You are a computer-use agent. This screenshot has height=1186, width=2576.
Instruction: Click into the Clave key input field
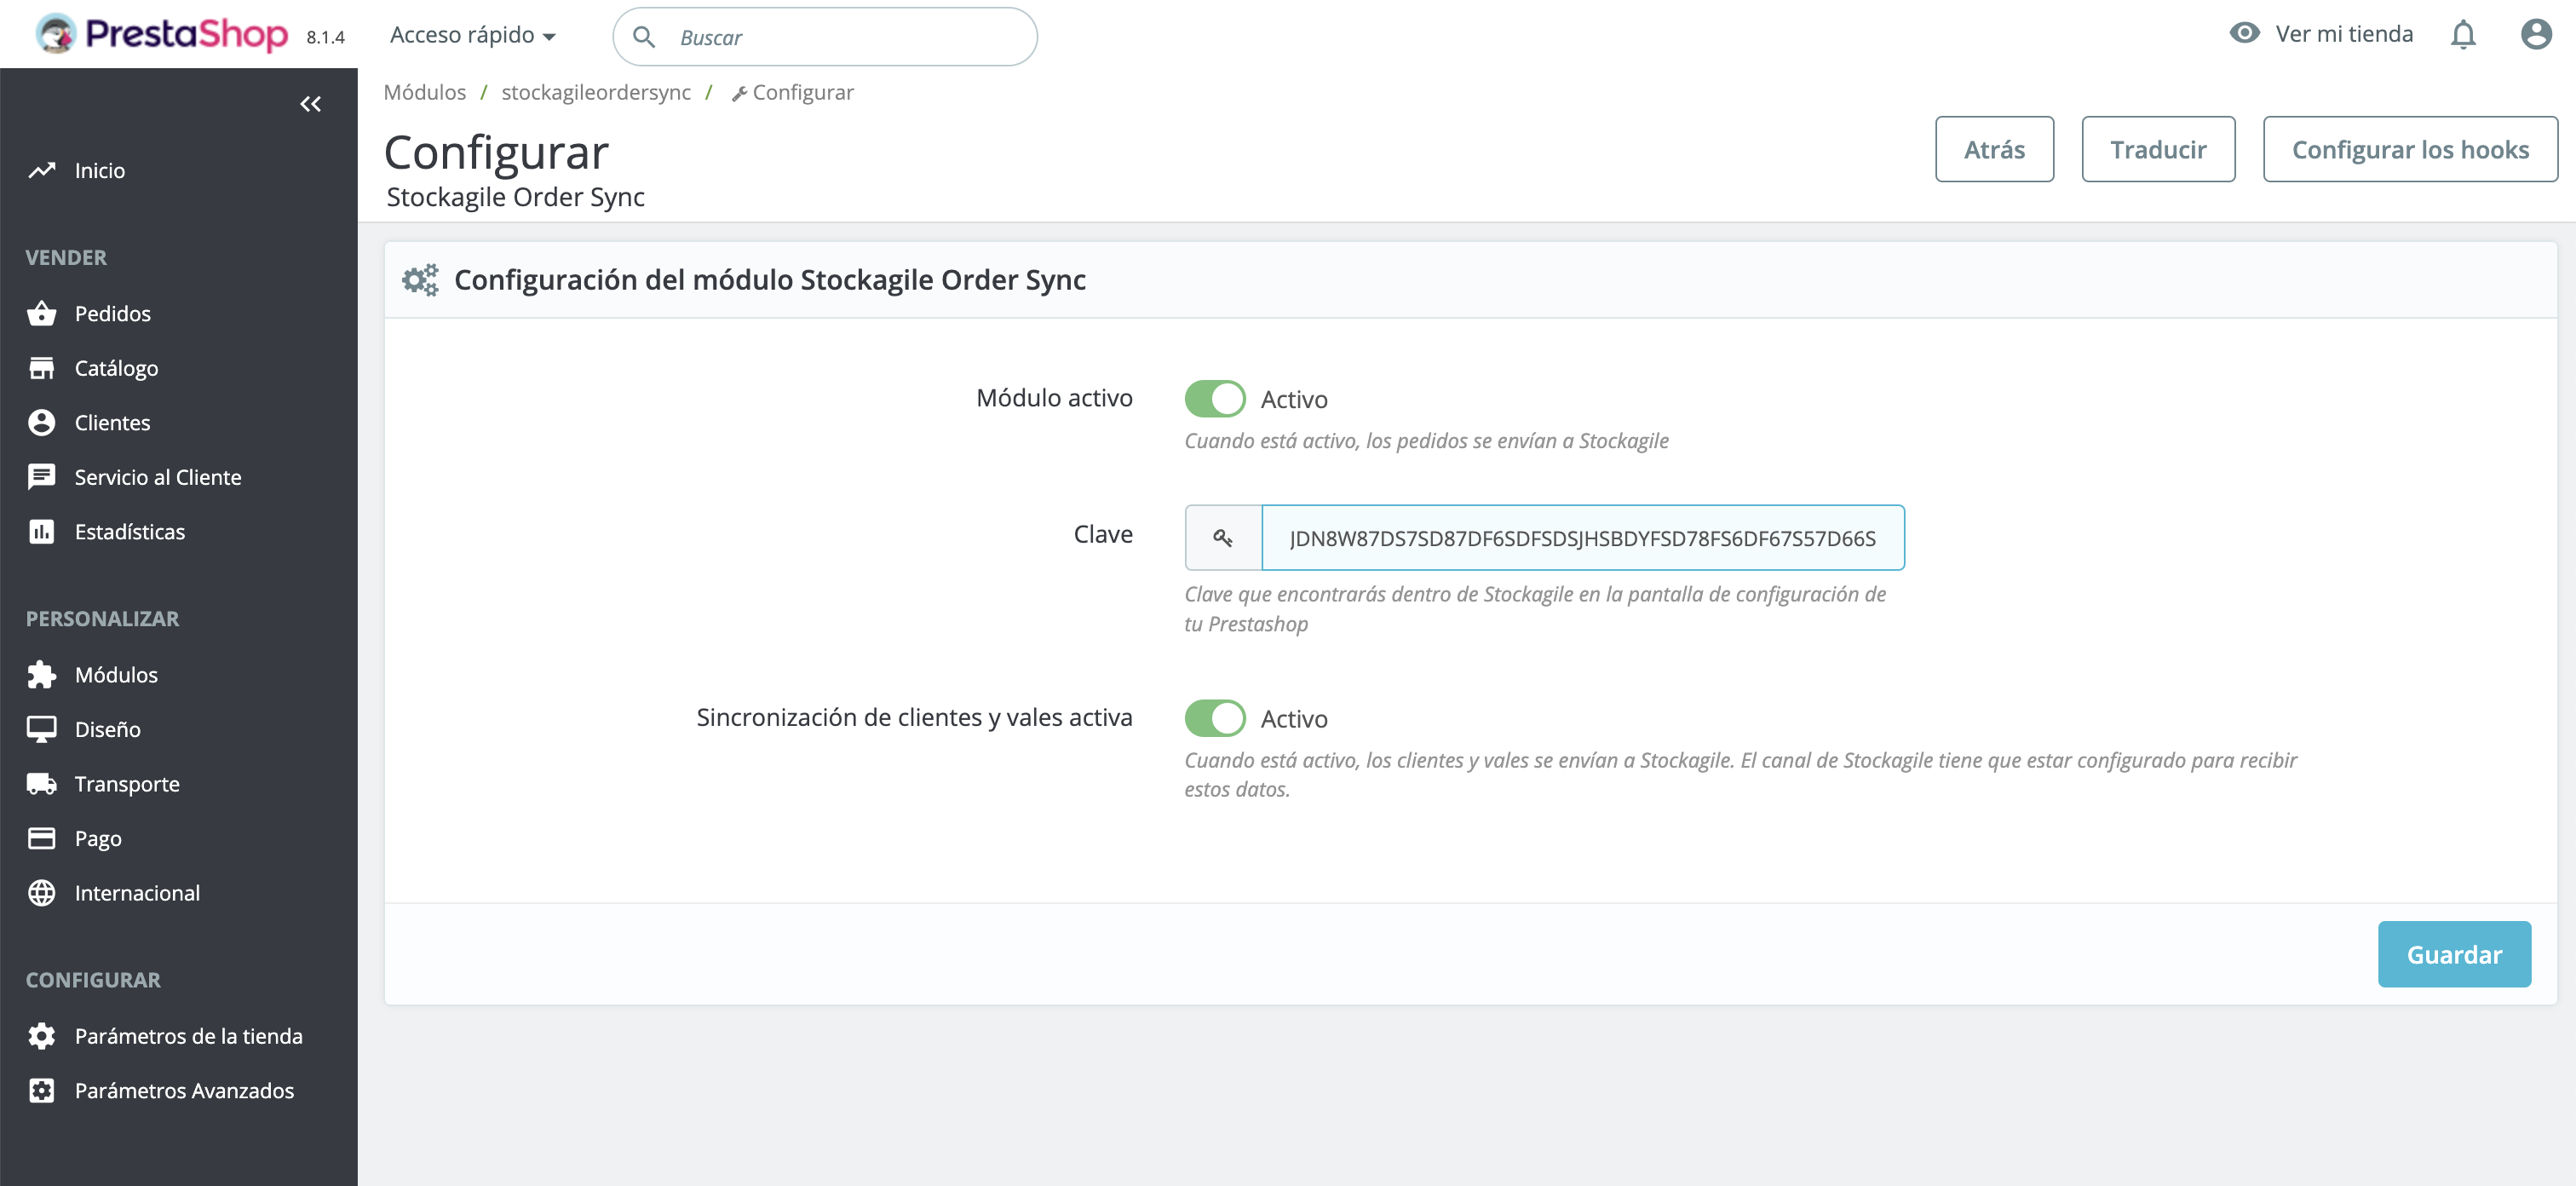click(x=1582, y=538)
